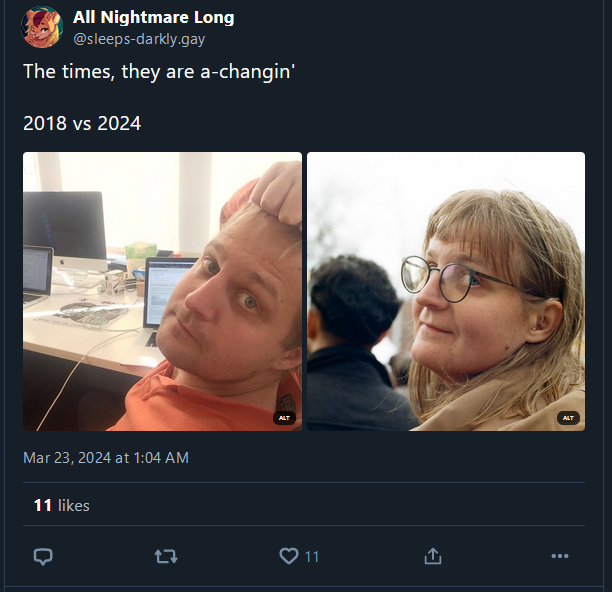Open the three-dot more options menu
This screenshot has height=592, width=612.
point(560,556)
